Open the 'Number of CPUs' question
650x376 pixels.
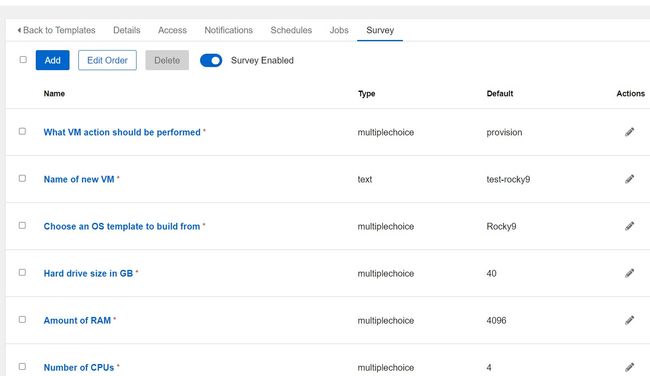79,367
